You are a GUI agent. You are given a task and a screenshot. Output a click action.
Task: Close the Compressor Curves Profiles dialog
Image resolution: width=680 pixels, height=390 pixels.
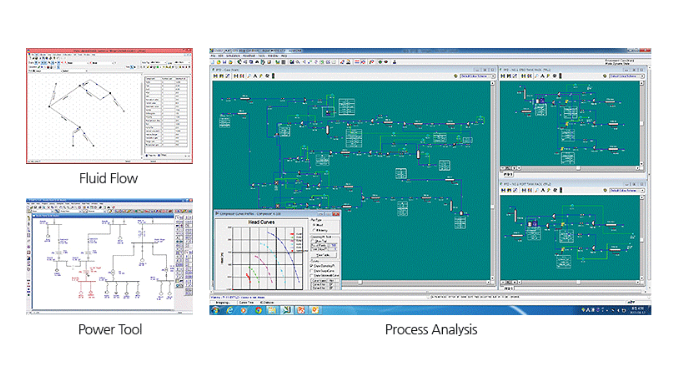(x=336, y=214)
